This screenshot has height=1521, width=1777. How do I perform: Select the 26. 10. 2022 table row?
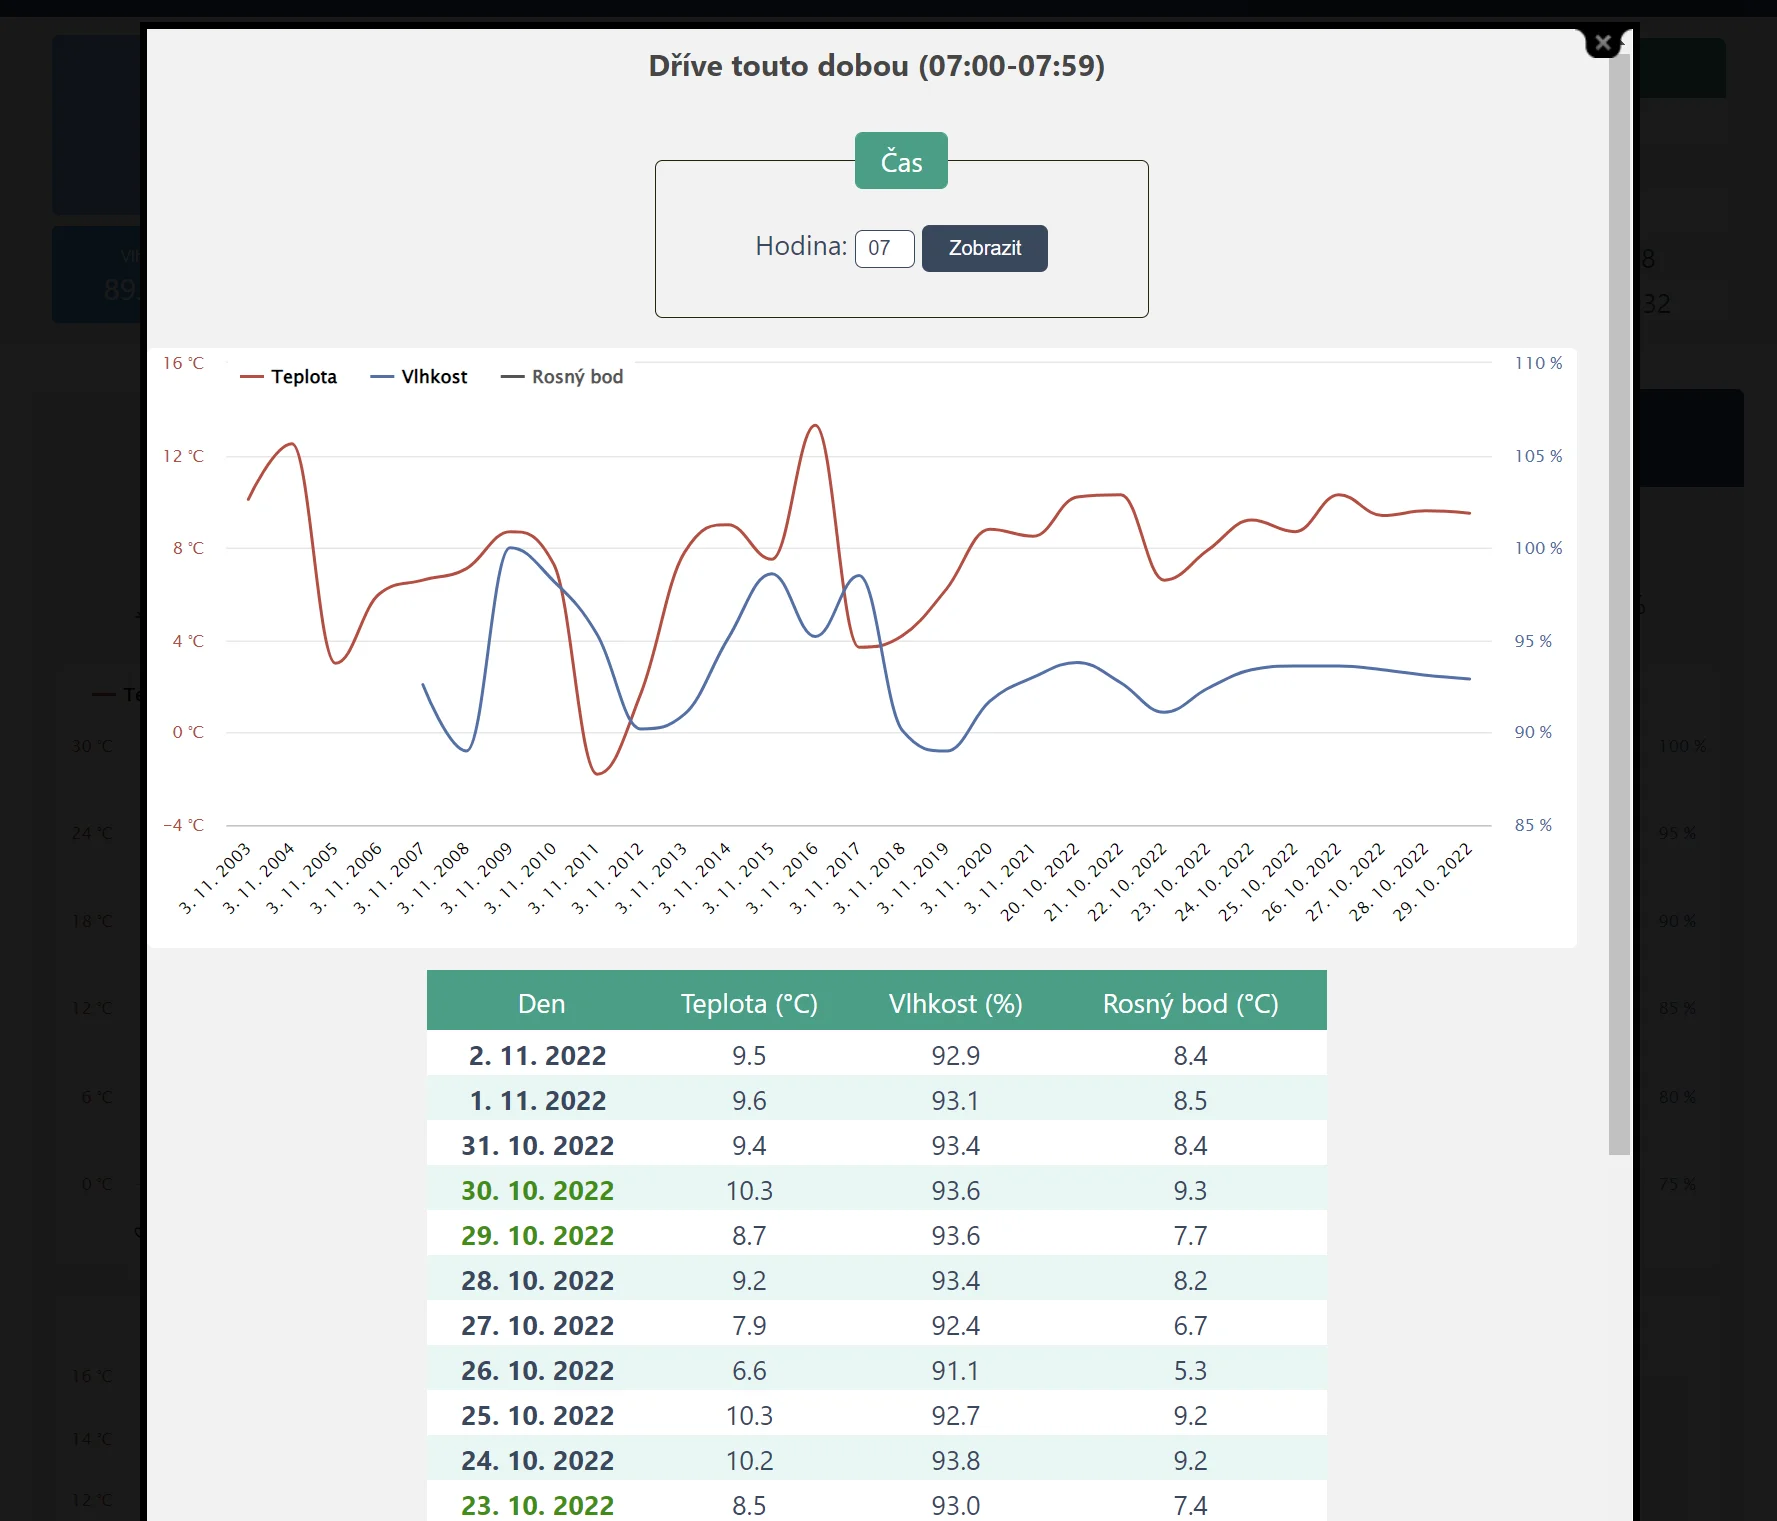click(x=876, y=1370)
